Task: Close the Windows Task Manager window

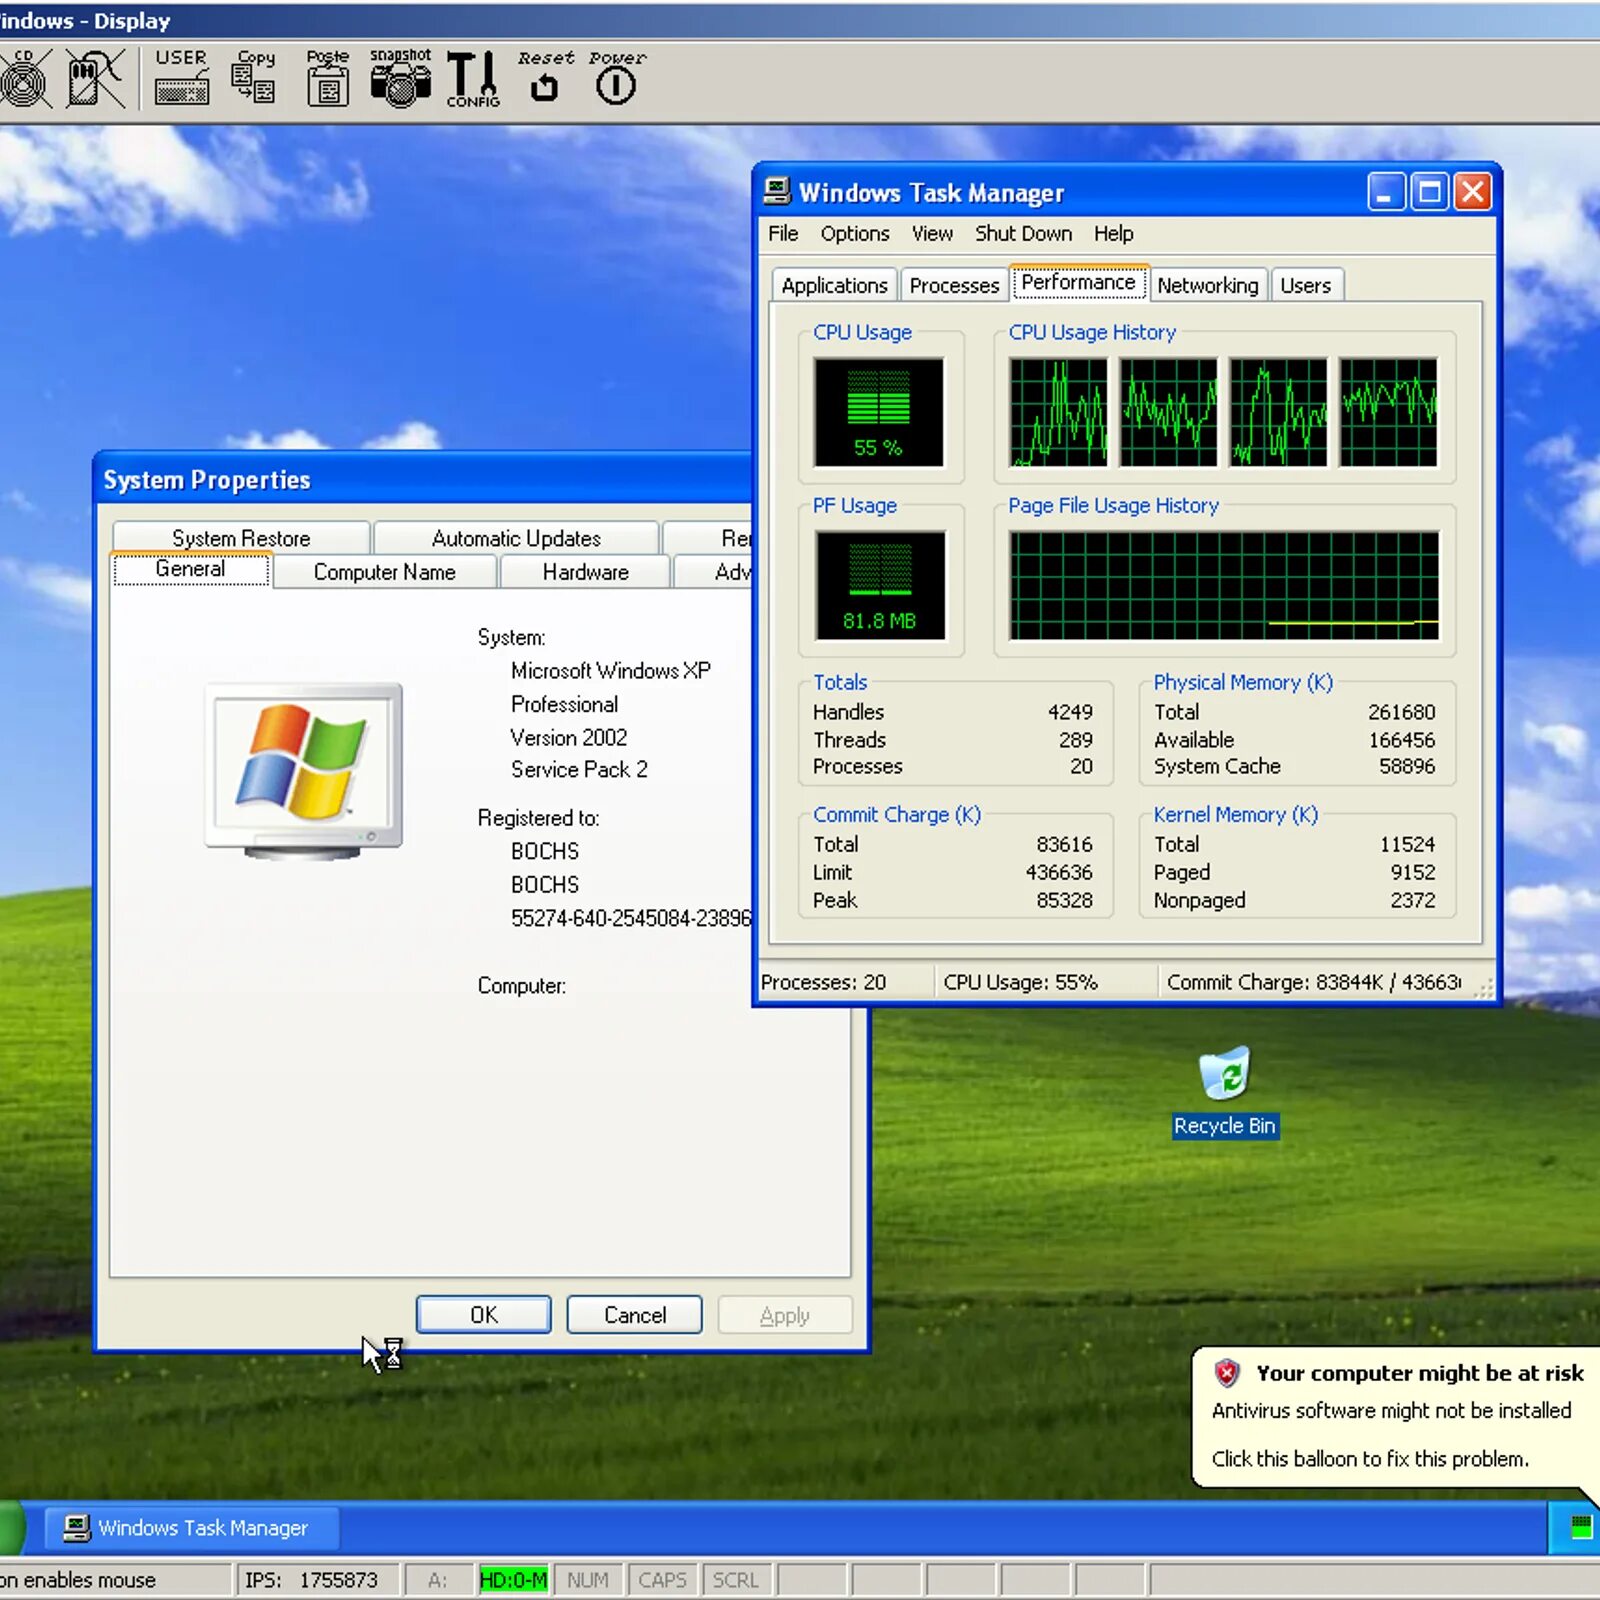Action: 1472,191
